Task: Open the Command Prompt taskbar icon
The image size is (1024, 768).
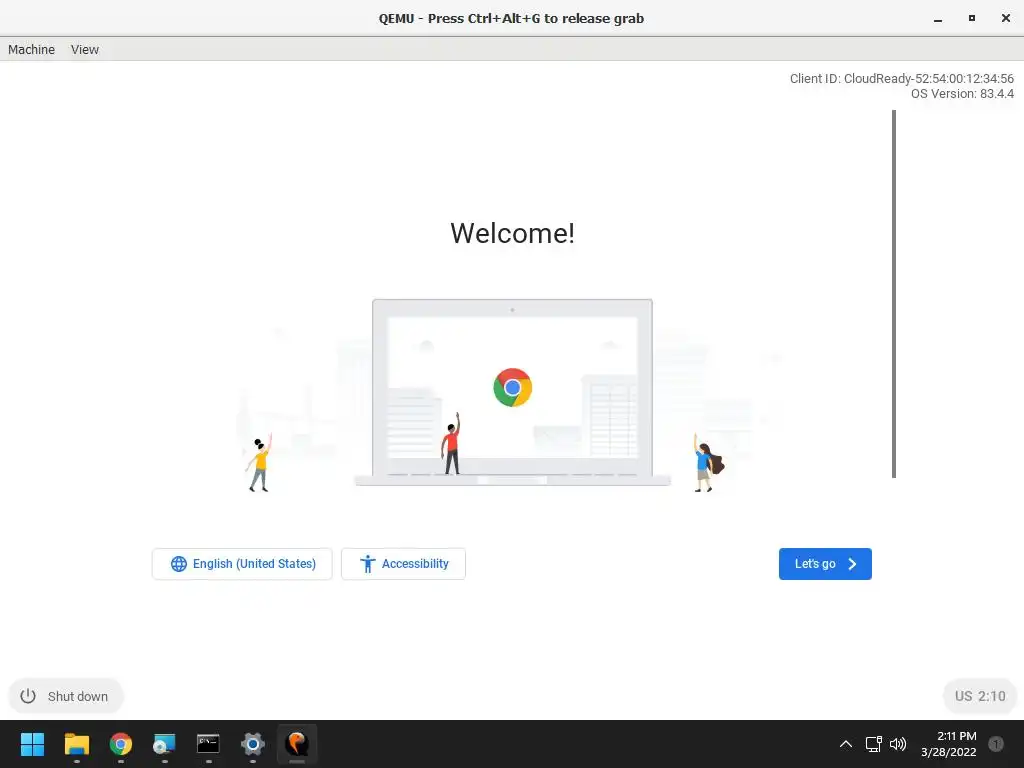Action: (208, 743)
